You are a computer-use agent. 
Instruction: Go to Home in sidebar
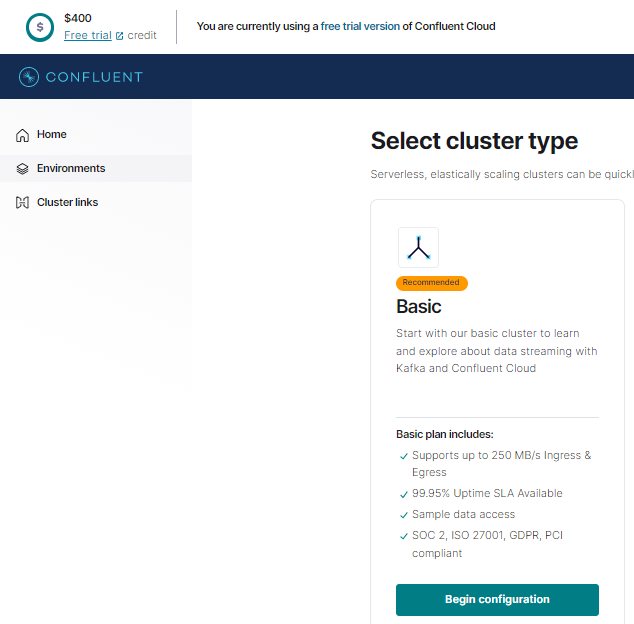pos(52,135)
